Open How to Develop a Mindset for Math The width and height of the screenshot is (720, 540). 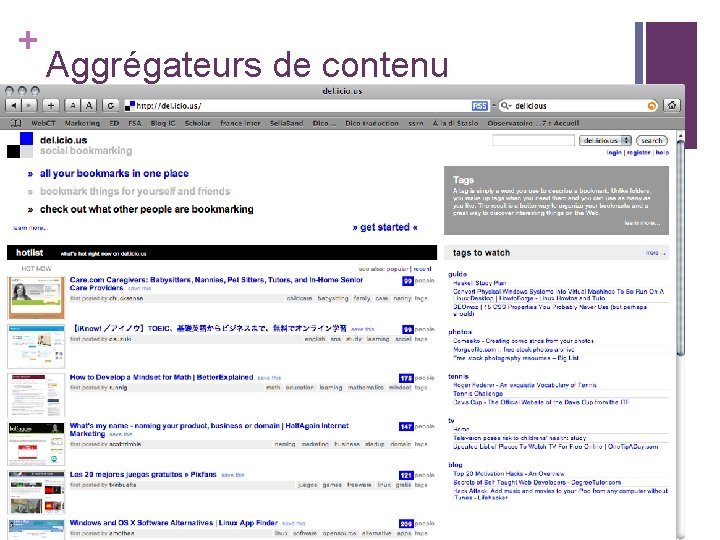click(162, 377)
